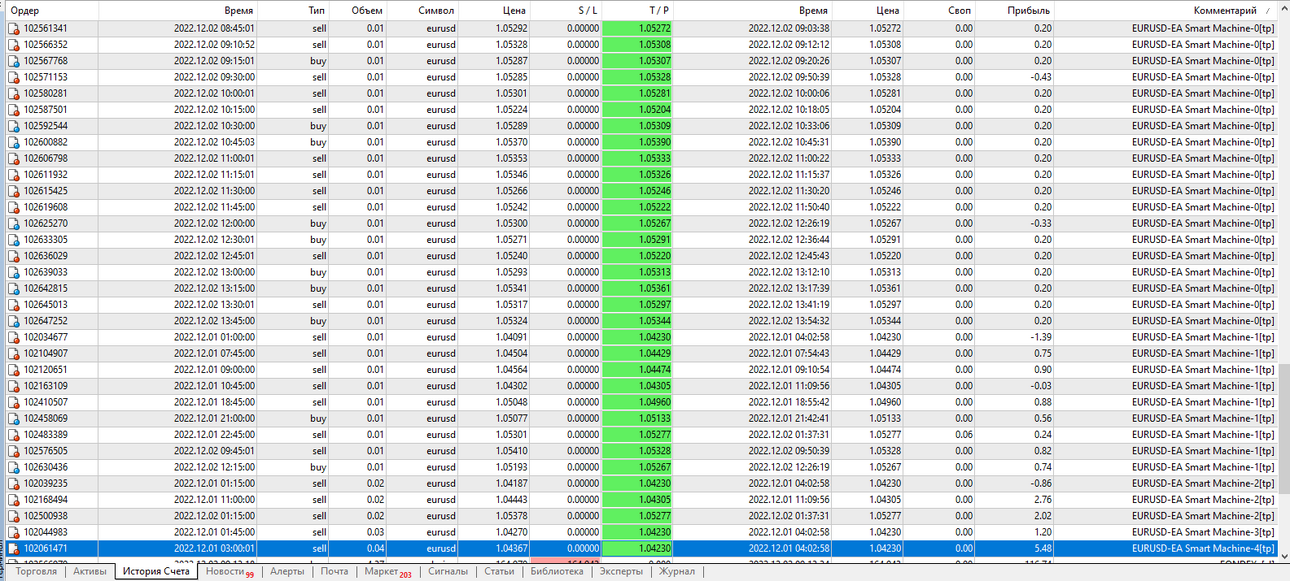Click the icon of highlighted order 102061471

click(14, 549)
